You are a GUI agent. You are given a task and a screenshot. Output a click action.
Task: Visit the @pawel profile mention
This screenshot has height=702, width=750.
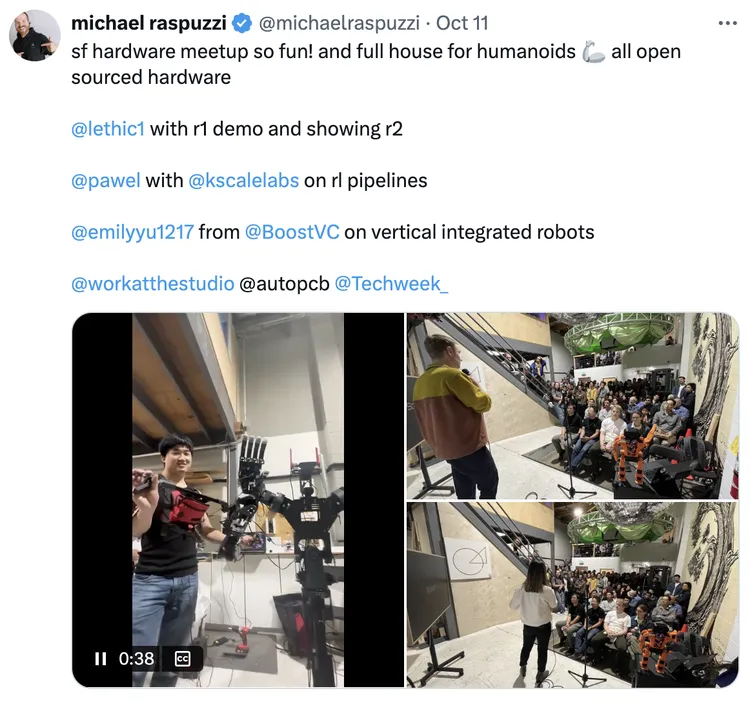105,181
